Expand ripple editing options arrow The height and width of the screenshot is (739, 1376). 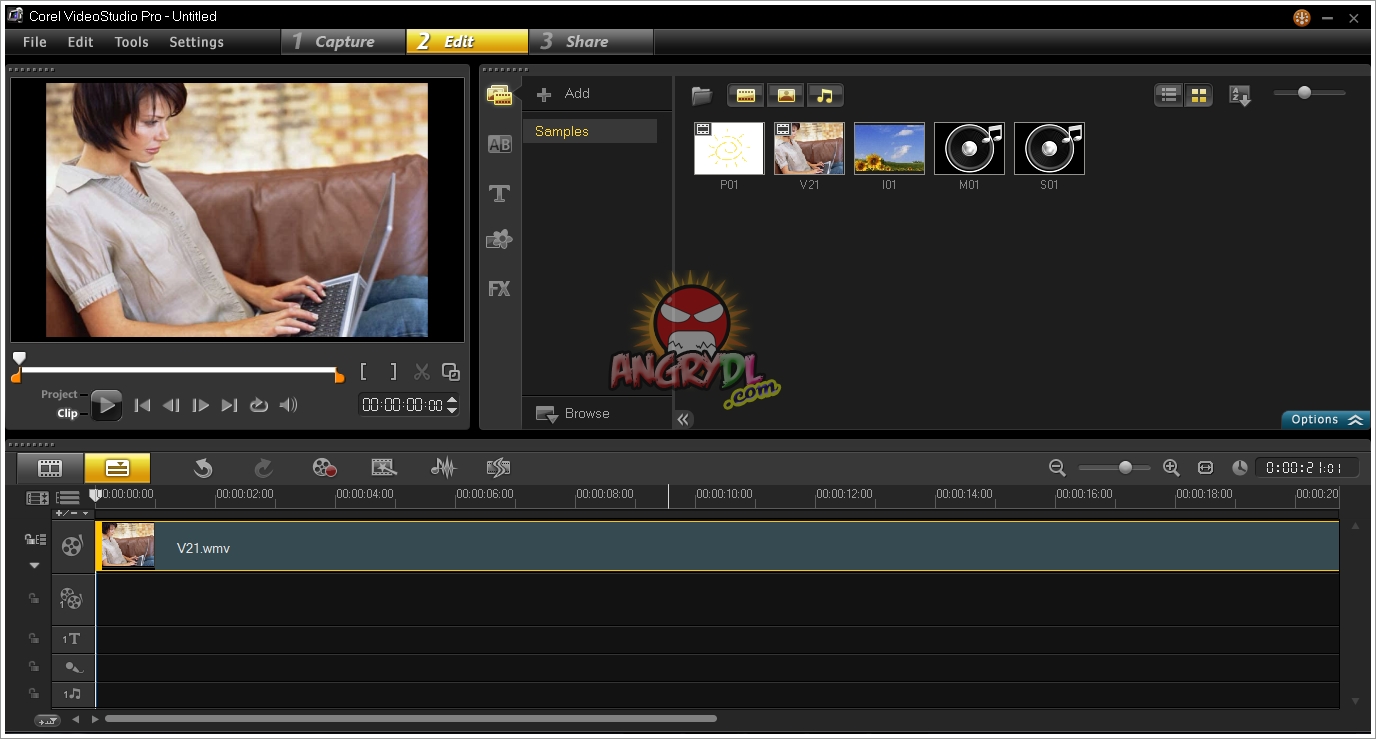coord(34,566)
